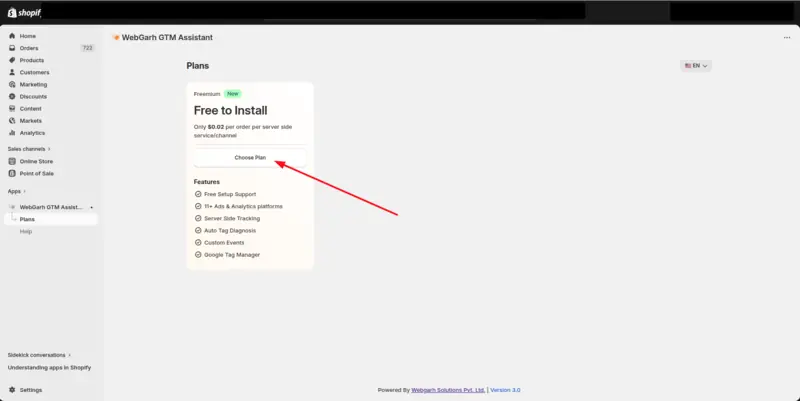Click the WebGarh app icon in header

click(x=116, y=37)
